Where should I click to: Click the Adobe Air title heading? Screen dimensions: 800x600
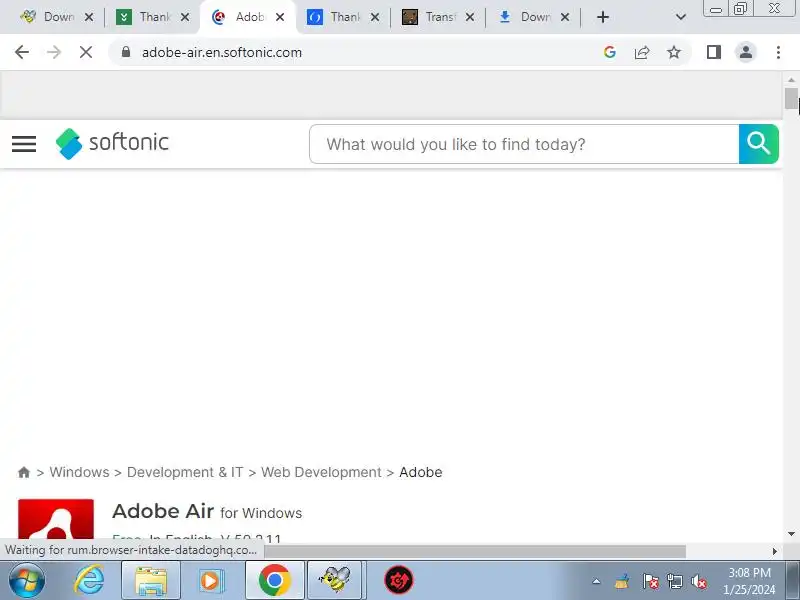tap(163, 511)
